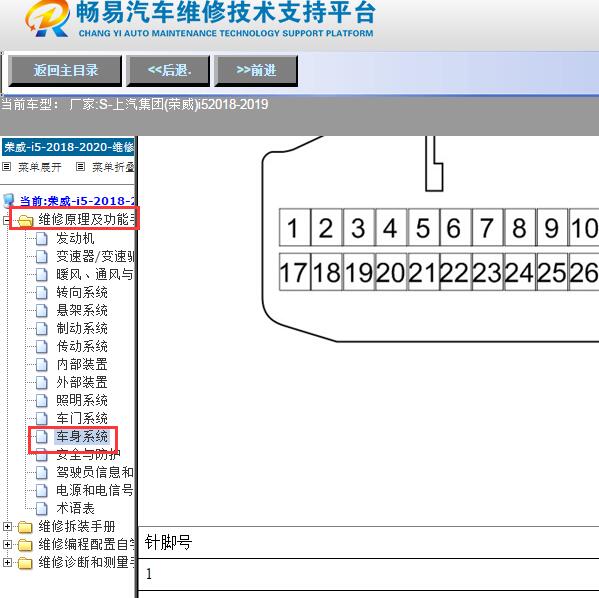This screenshot has height=598, width=599.
Task: Open the 转向系统 page
Action: pos(82,292)
